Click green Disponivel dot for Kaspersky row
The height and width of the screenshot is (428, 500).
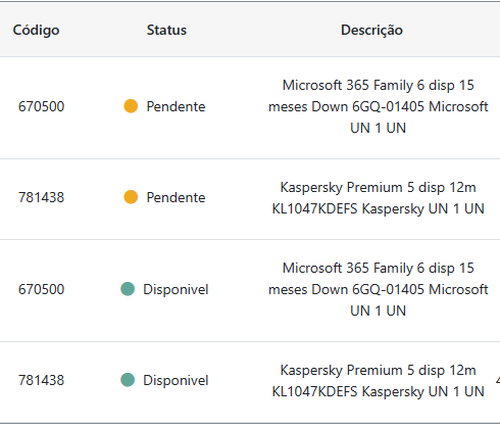click(x=128, y=380)
